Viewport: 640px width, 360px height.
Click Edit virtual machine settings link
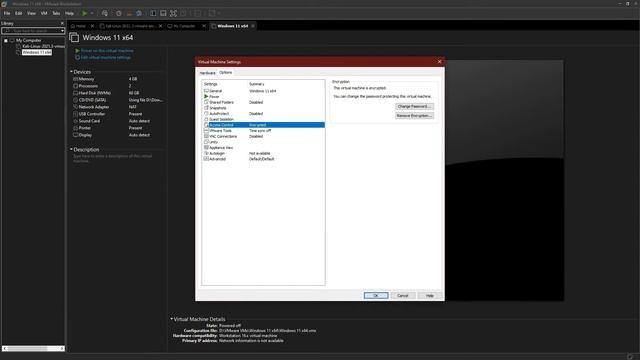[x=106, y=58]
